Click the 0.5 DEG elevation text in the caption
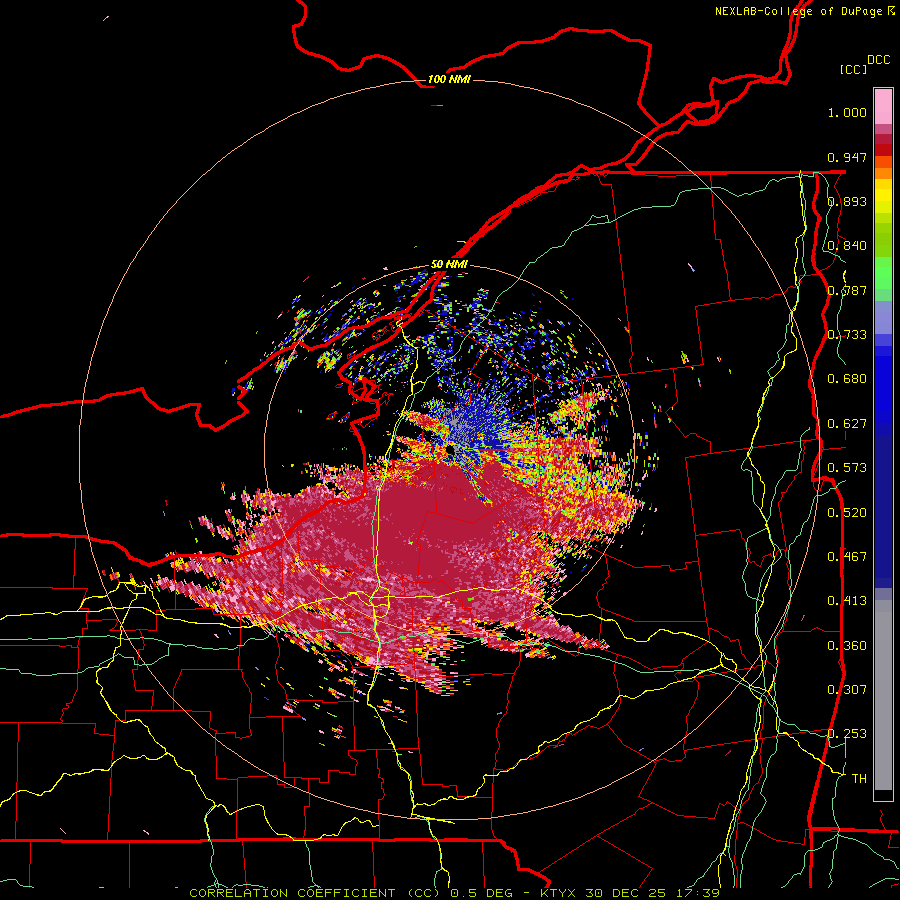This screenshot has width=900, height=900. (481, 893)
